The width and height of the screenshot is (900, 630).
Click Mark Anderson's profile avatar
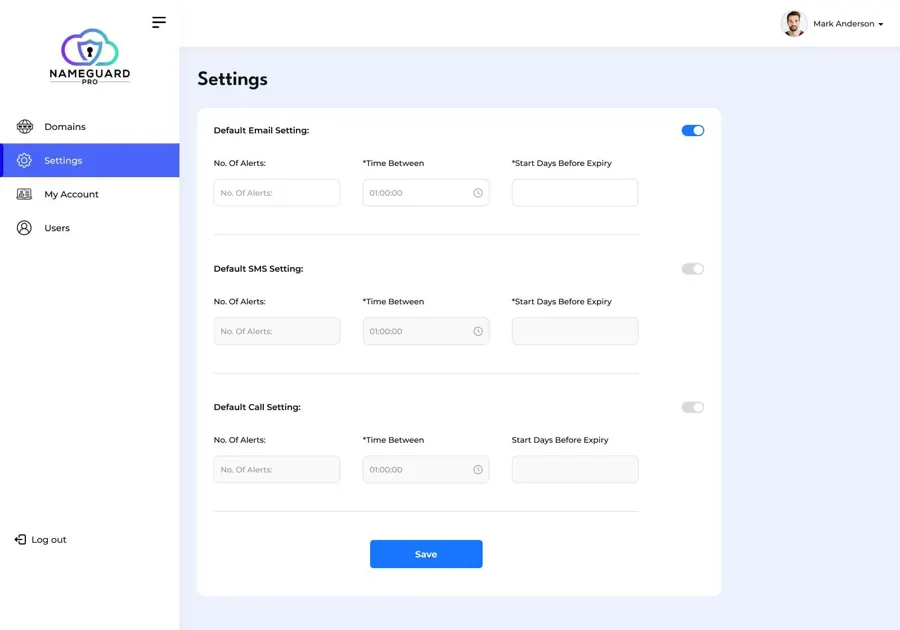click(794, 24)
